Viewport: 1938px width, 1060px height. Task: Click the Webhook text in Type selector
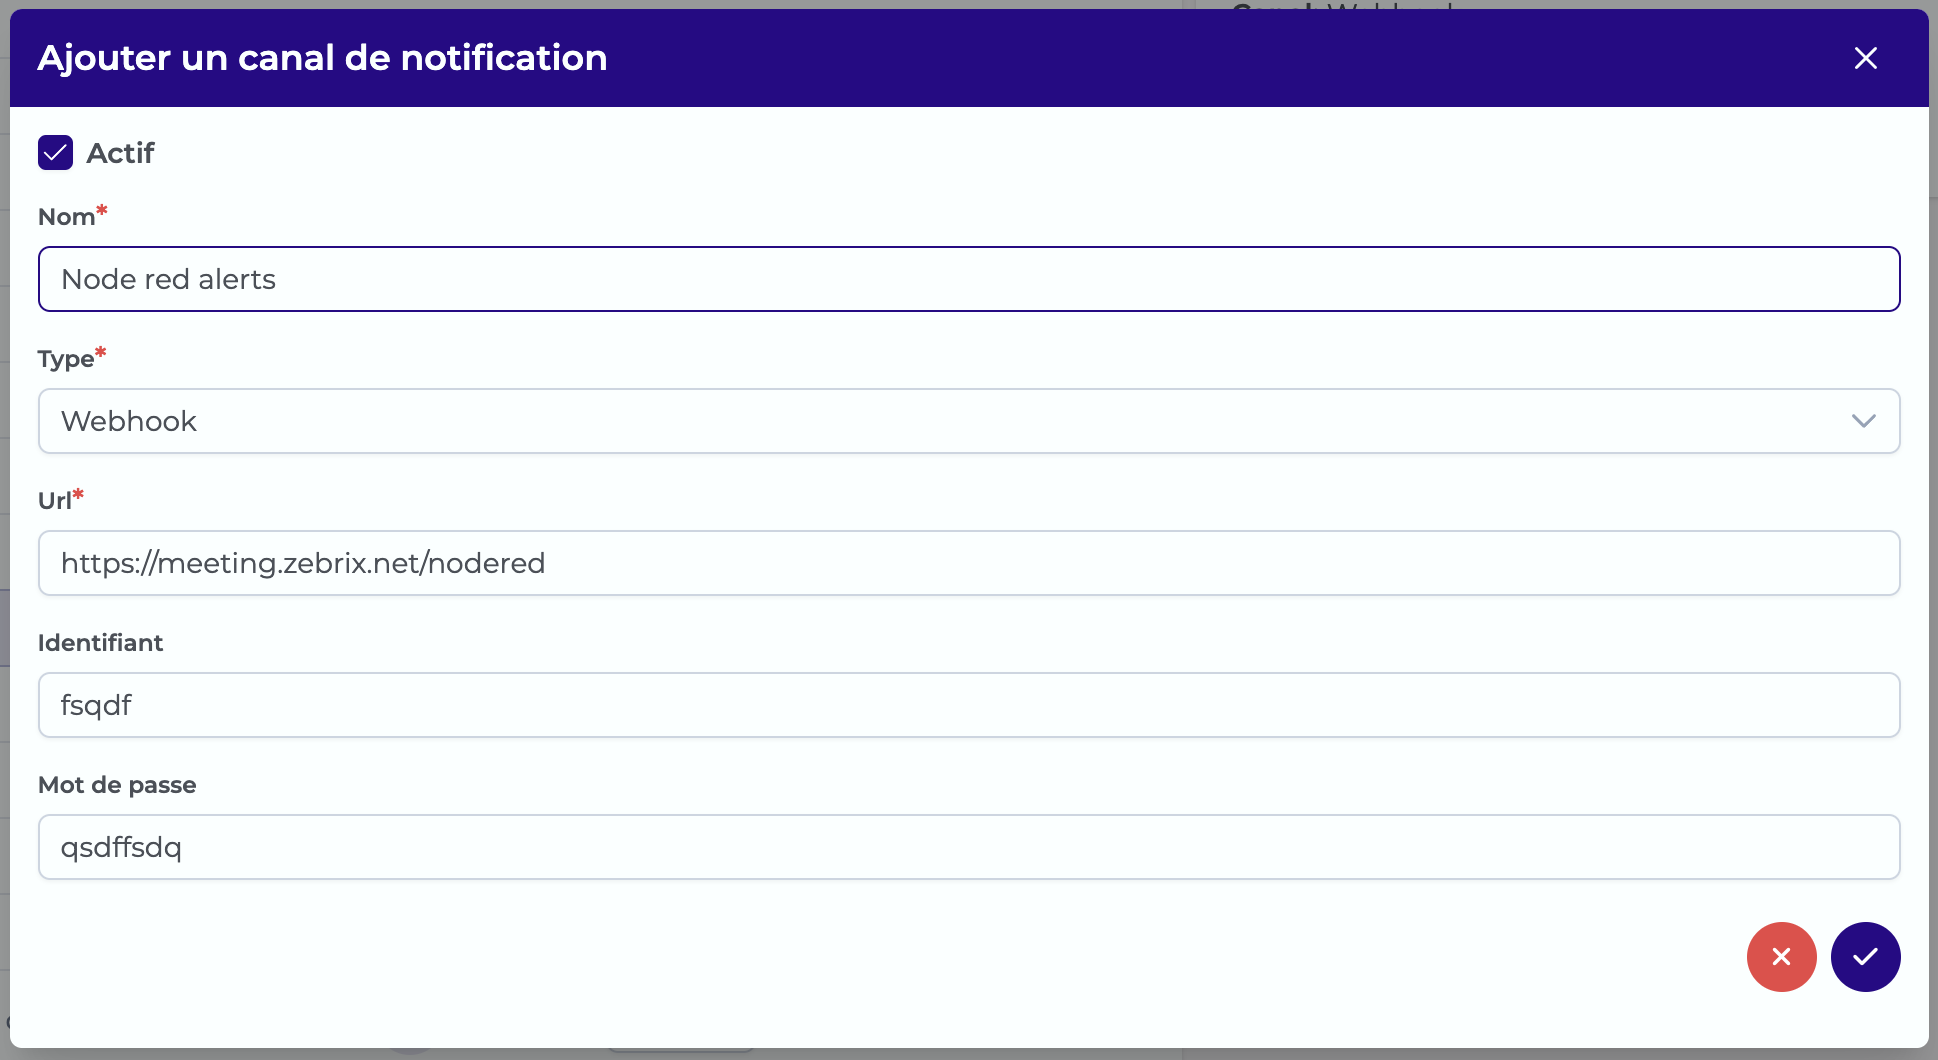pos(129,421)
